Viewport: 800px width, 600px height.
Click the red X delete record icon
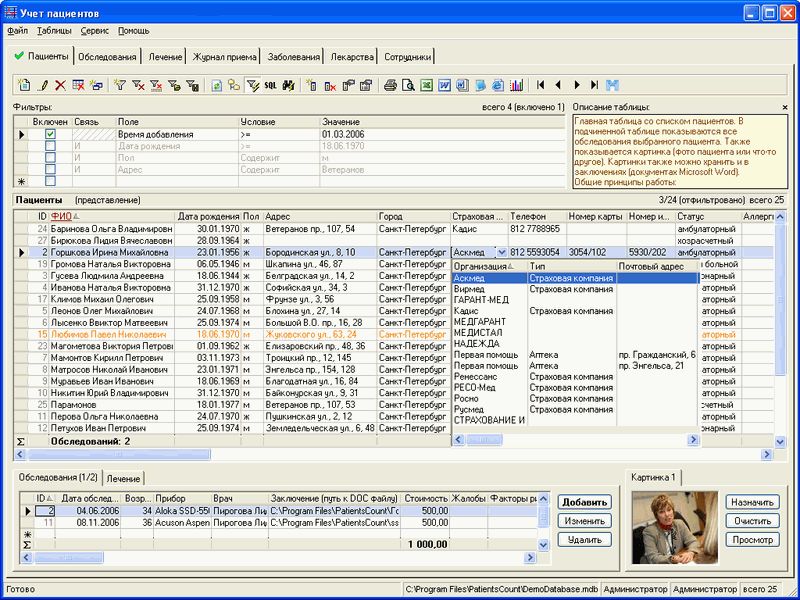coord(60,85)
